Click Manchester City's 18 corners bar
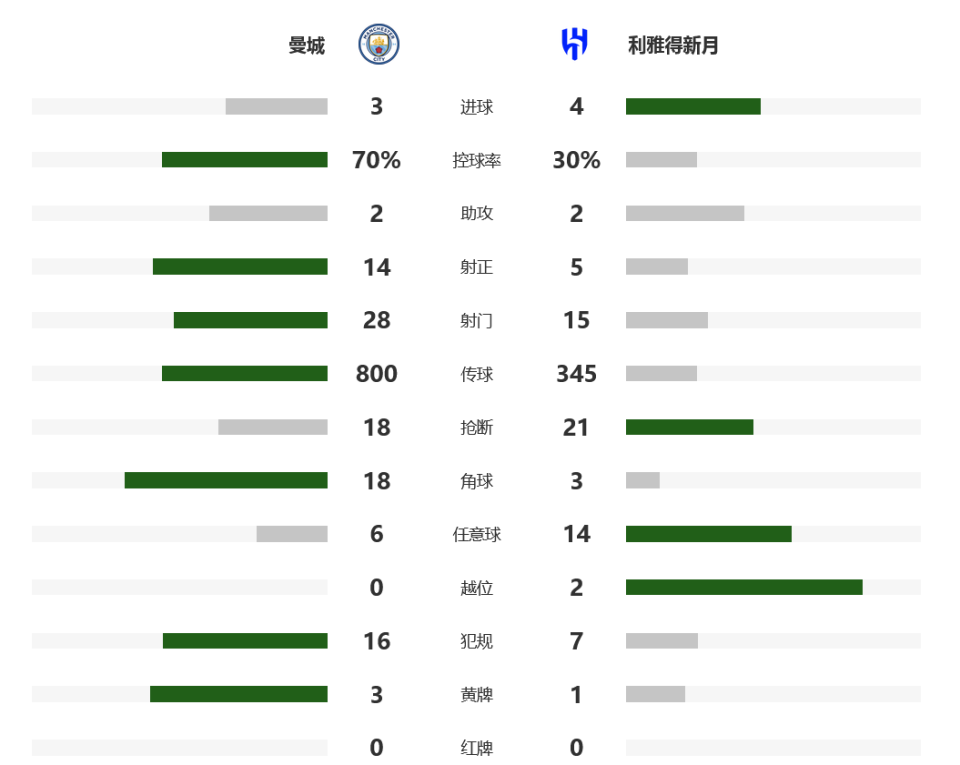The width and height of the screenshot is (960, 765). click(226, 480)
